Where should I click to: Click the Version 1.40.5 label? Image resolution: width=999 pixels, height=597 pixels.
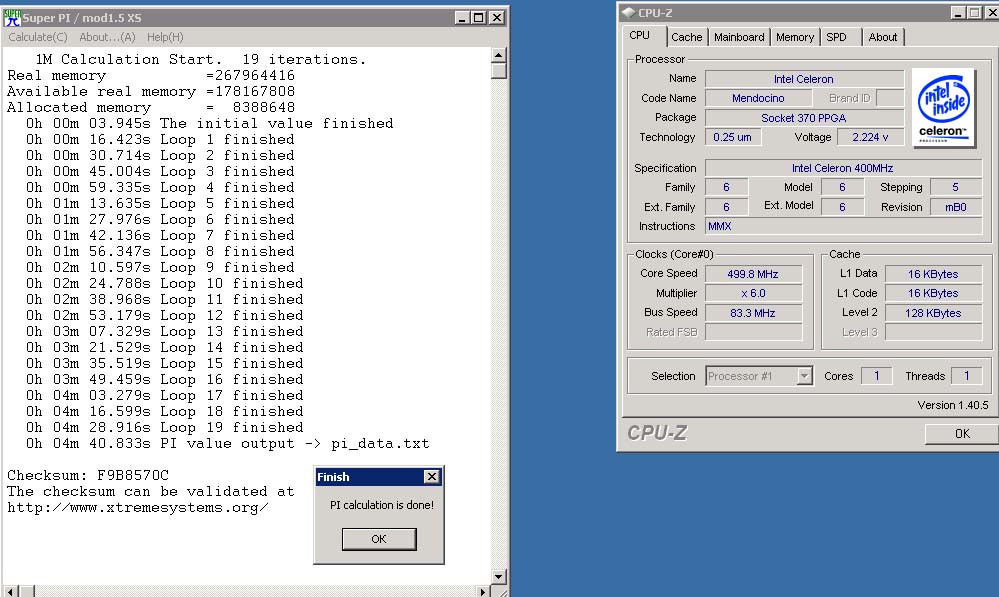pyautogui.click(x=952, y=405)
